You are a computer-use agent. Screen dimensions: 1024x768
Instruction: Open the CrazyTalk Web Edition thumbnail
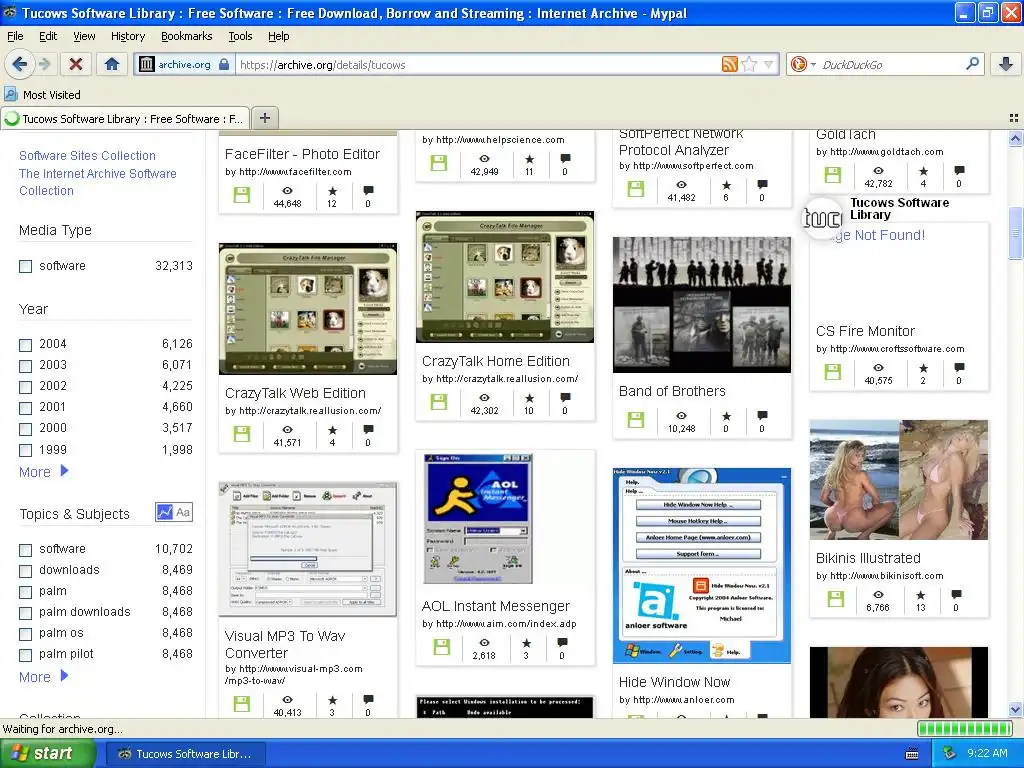tap(308, 309)
